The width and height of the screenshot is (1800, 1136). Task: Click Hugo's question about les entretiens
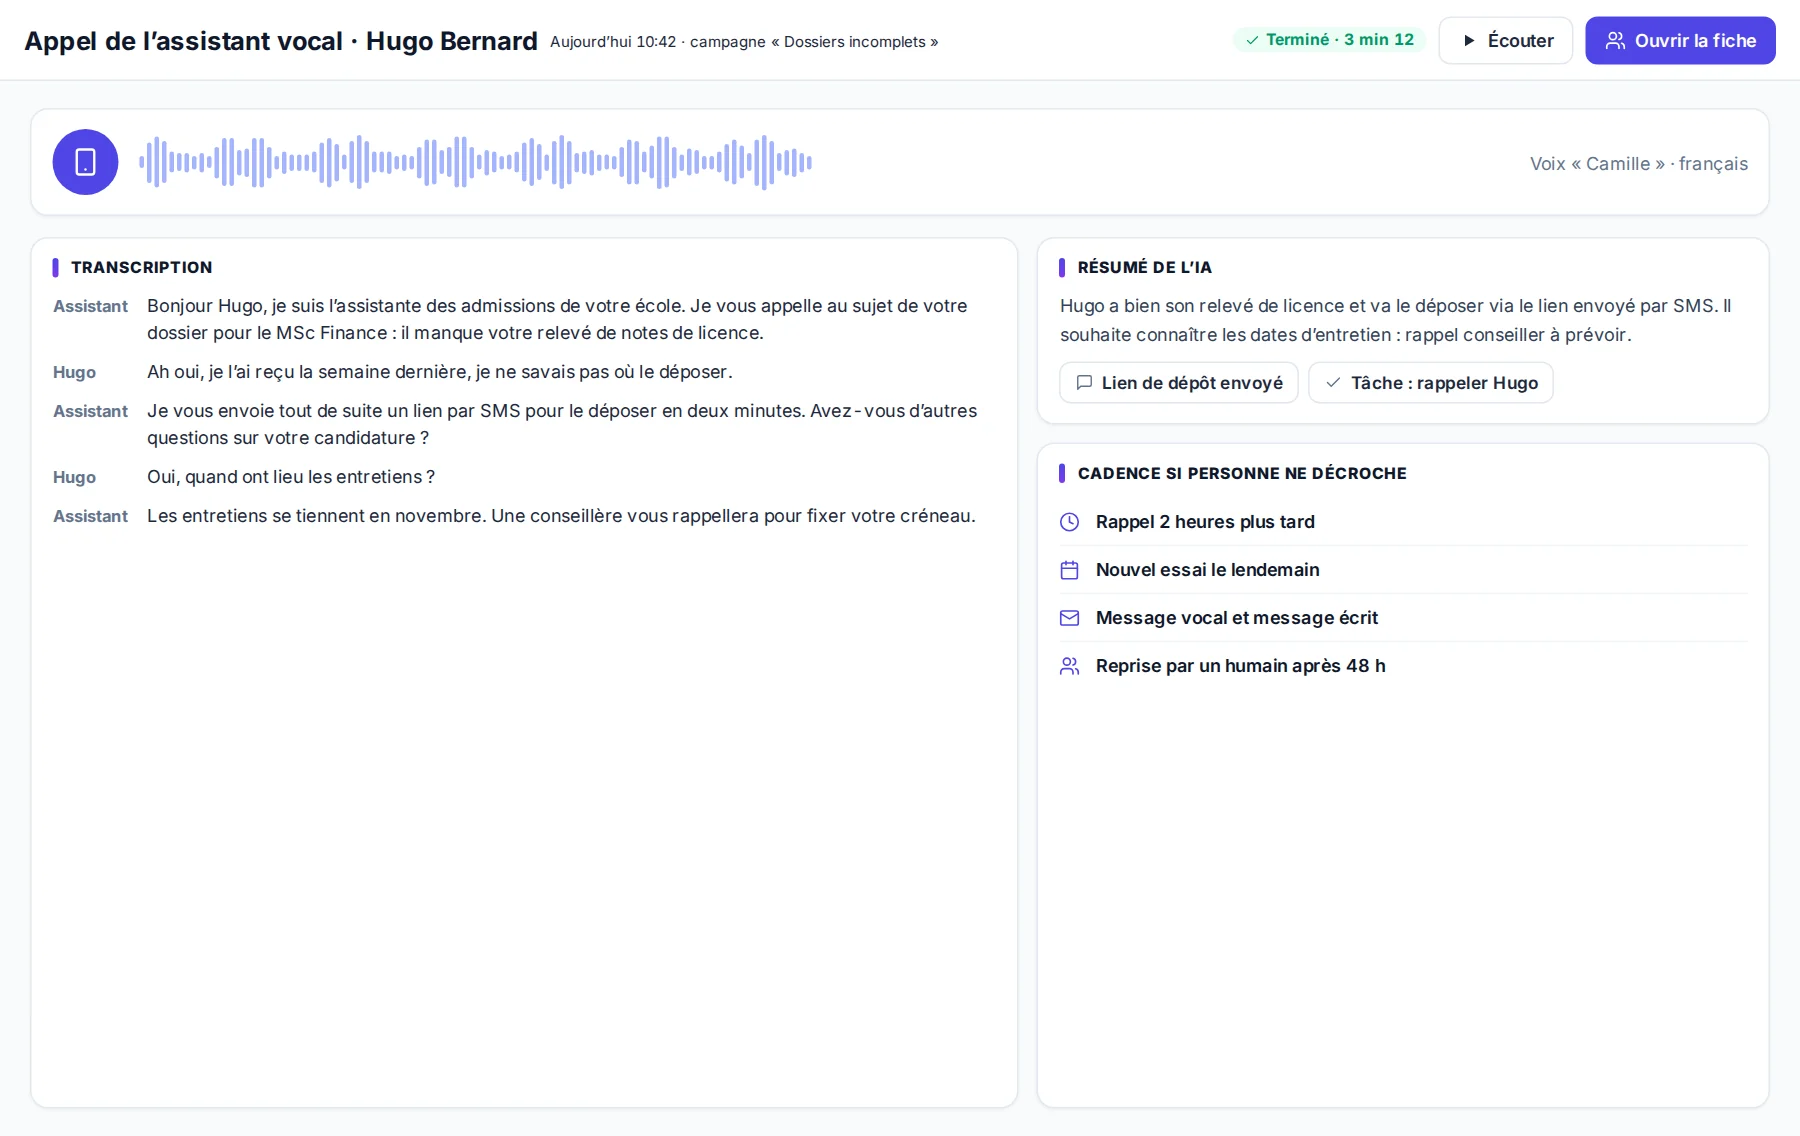pos(291,477)
